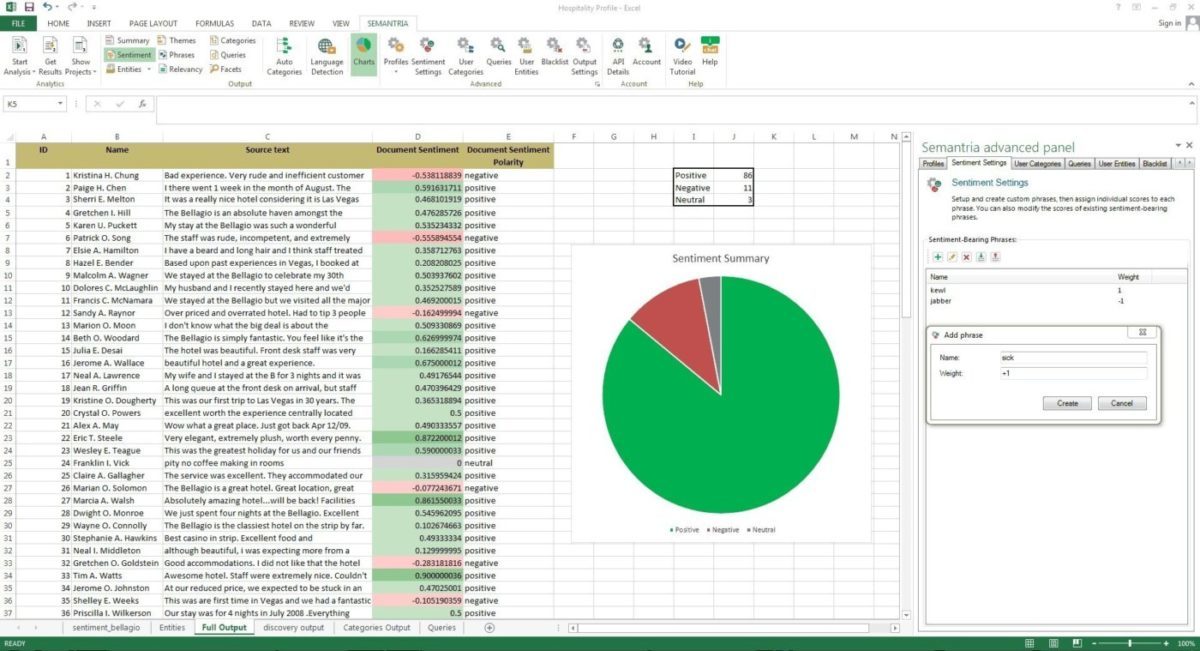Viewport: 1200px width, 651px height.
Task: Open Auto Categories in the Output group
Action: (284, 55)
